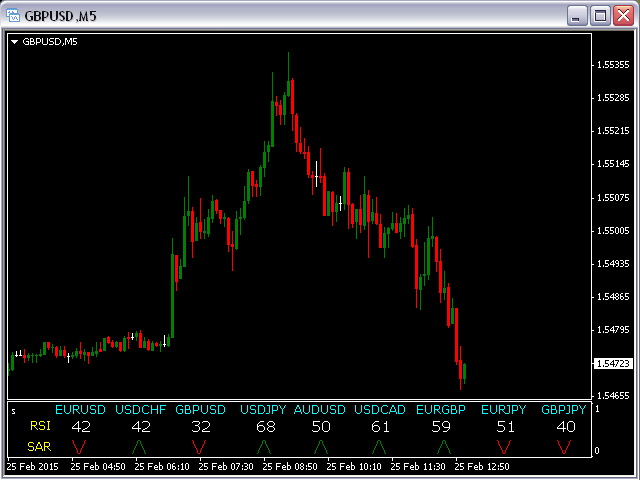Click the red SAR down arrow under GBPUSD
This screenshot has width=640, height=480.
(x=199, y=446)
